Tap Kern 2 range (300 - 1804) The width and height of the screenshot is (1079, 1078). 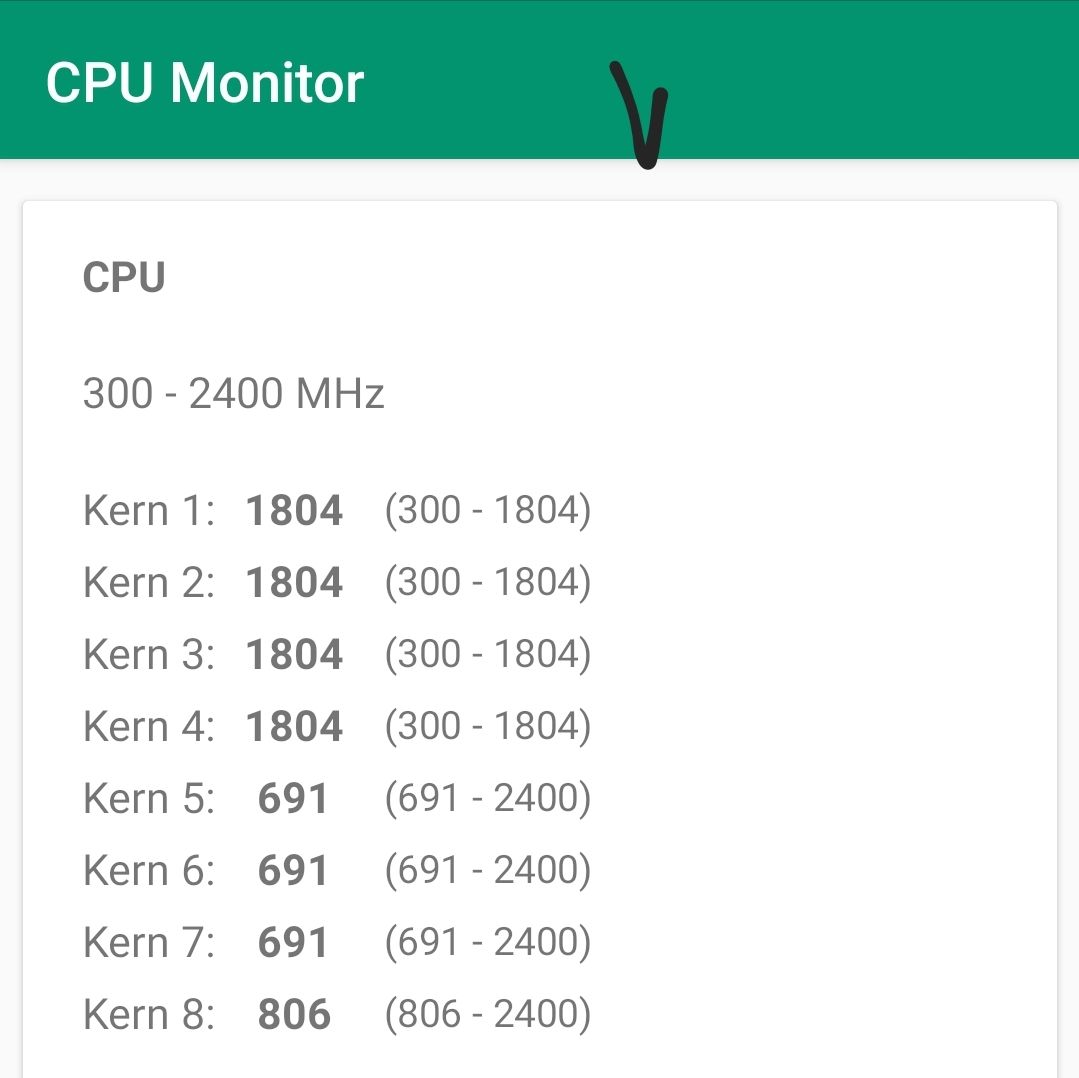[x=488, y=583]
